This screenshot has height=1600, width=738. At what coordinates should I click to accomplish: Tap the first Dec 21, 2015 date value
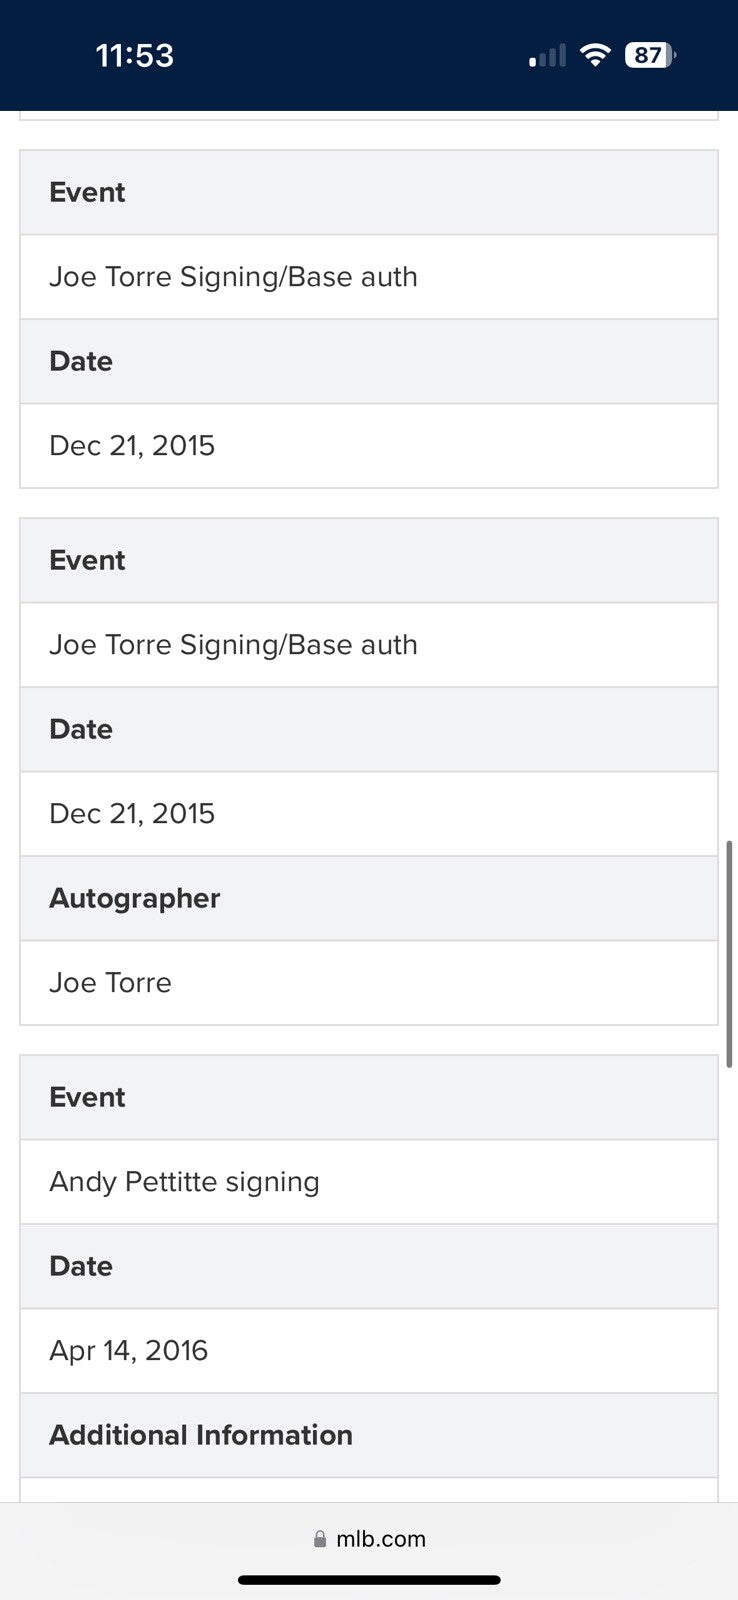pos(132,446)
